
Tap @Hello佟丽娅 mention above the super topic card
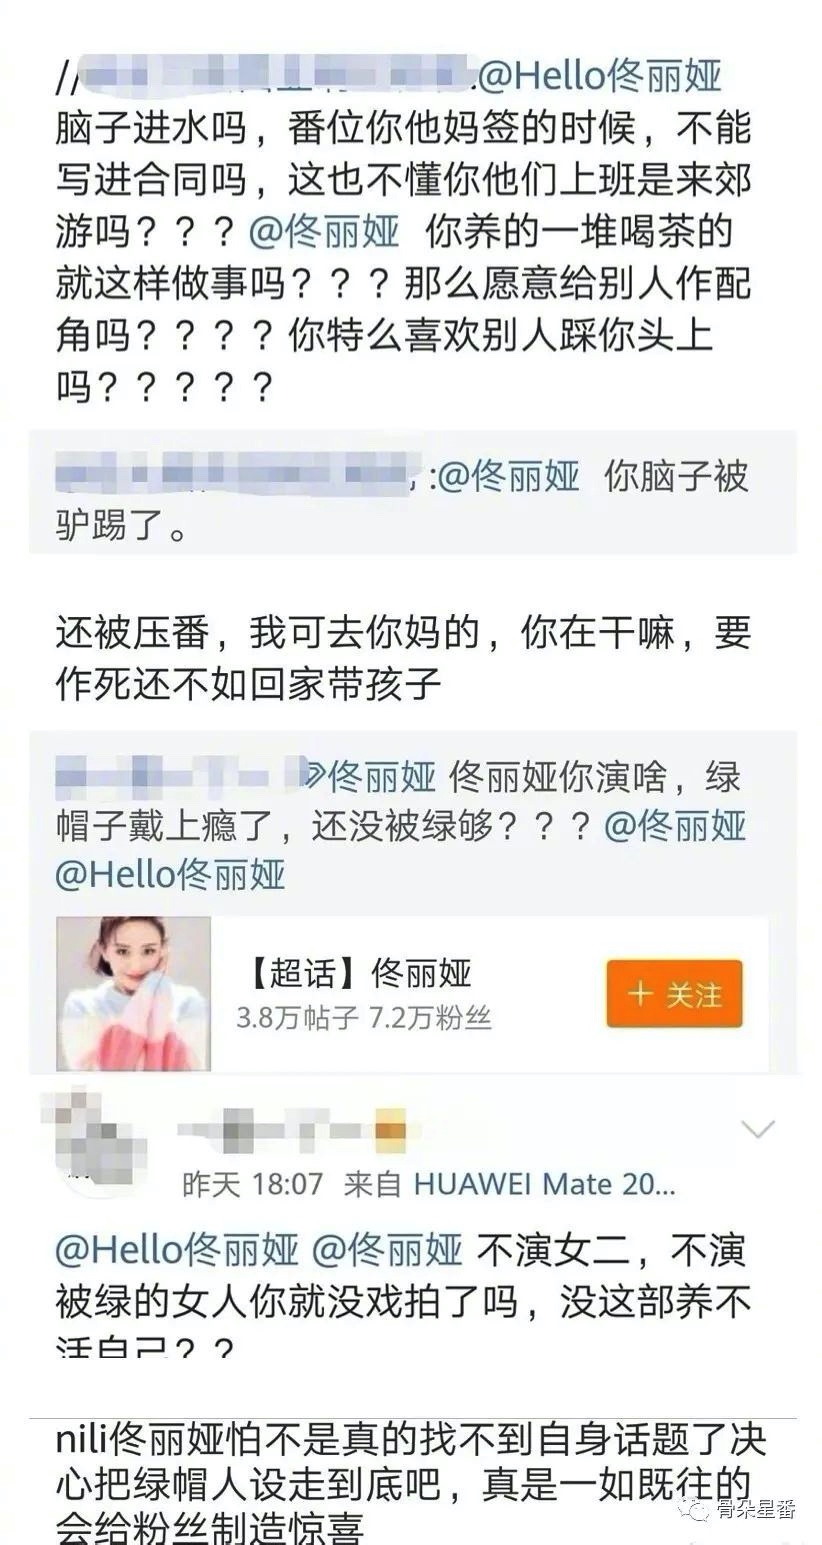pyautogui.click(x=171, y=876)
